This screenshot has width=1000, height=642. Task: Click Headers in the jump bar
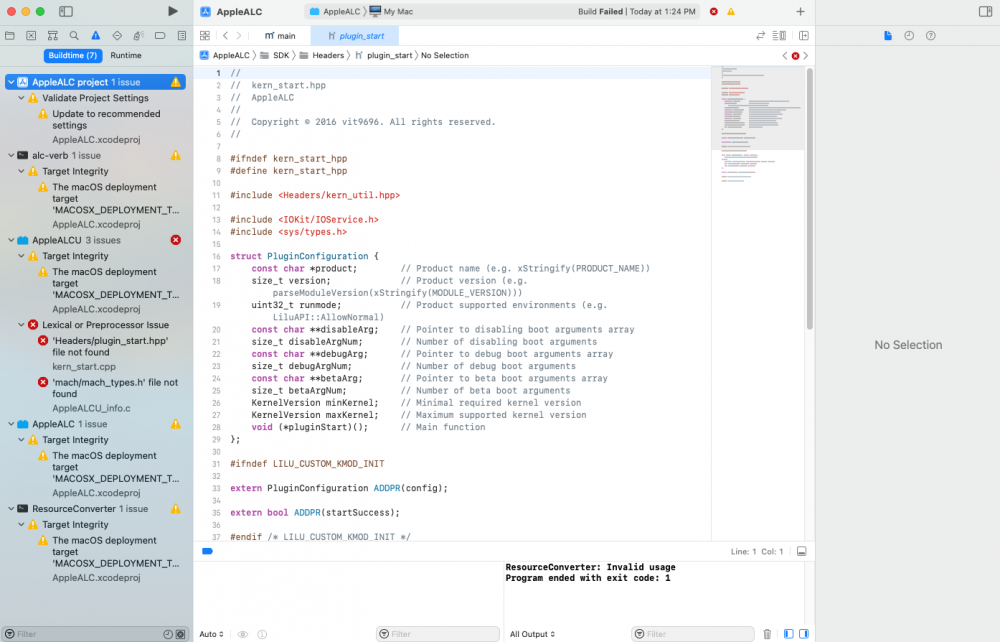coord(322,55)
